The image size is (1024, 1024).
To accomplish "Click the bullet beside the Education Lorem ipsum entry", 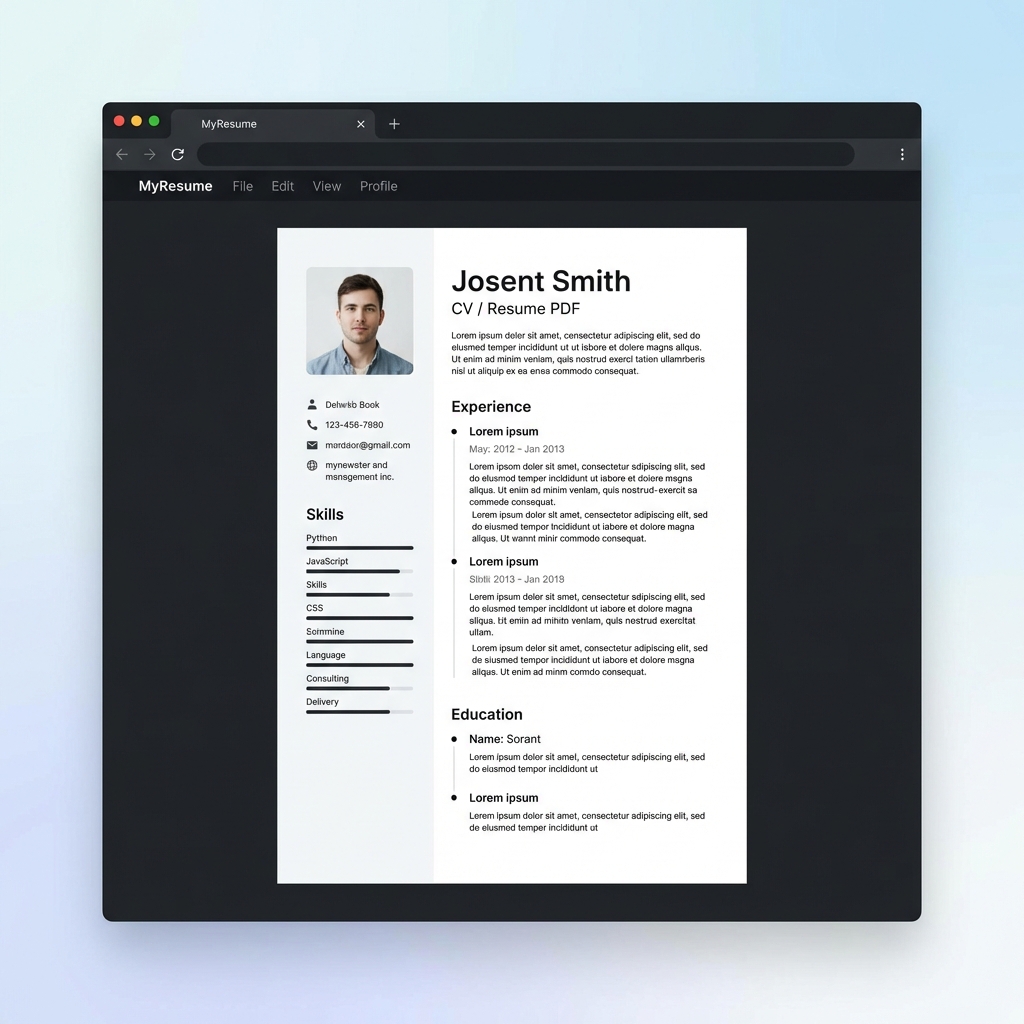I will tap(456, 798).
